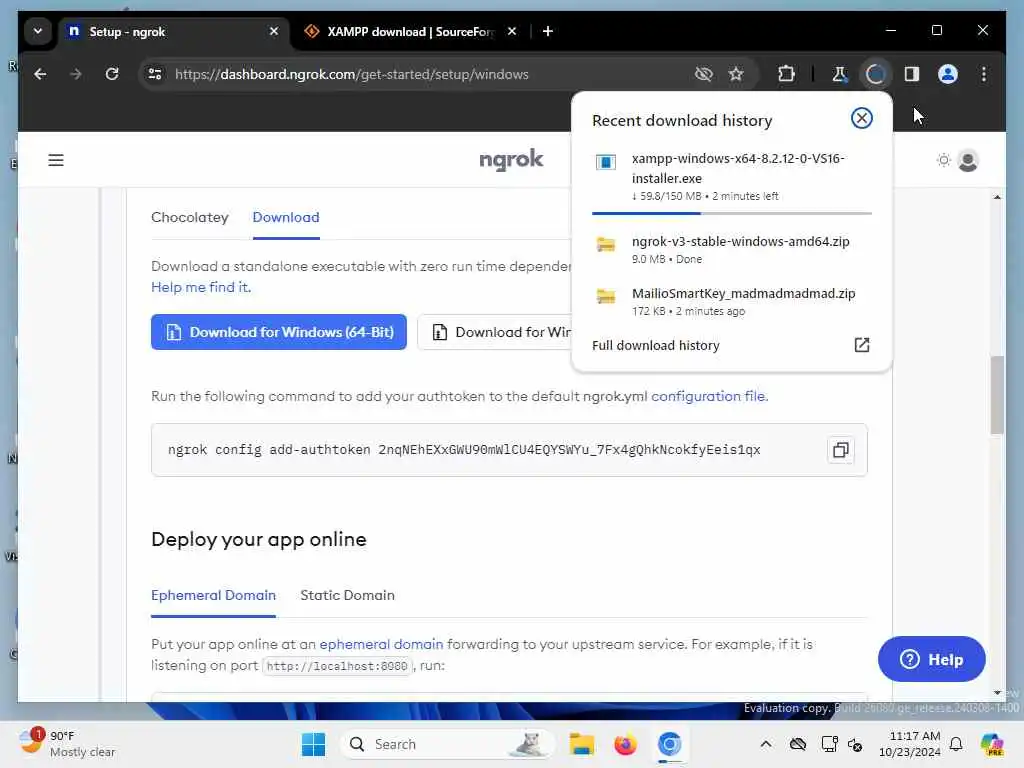The width and height of the screenshot is (1024, 768).
Task: Click the OneDrive cloud tray icon
Action: 797,744
